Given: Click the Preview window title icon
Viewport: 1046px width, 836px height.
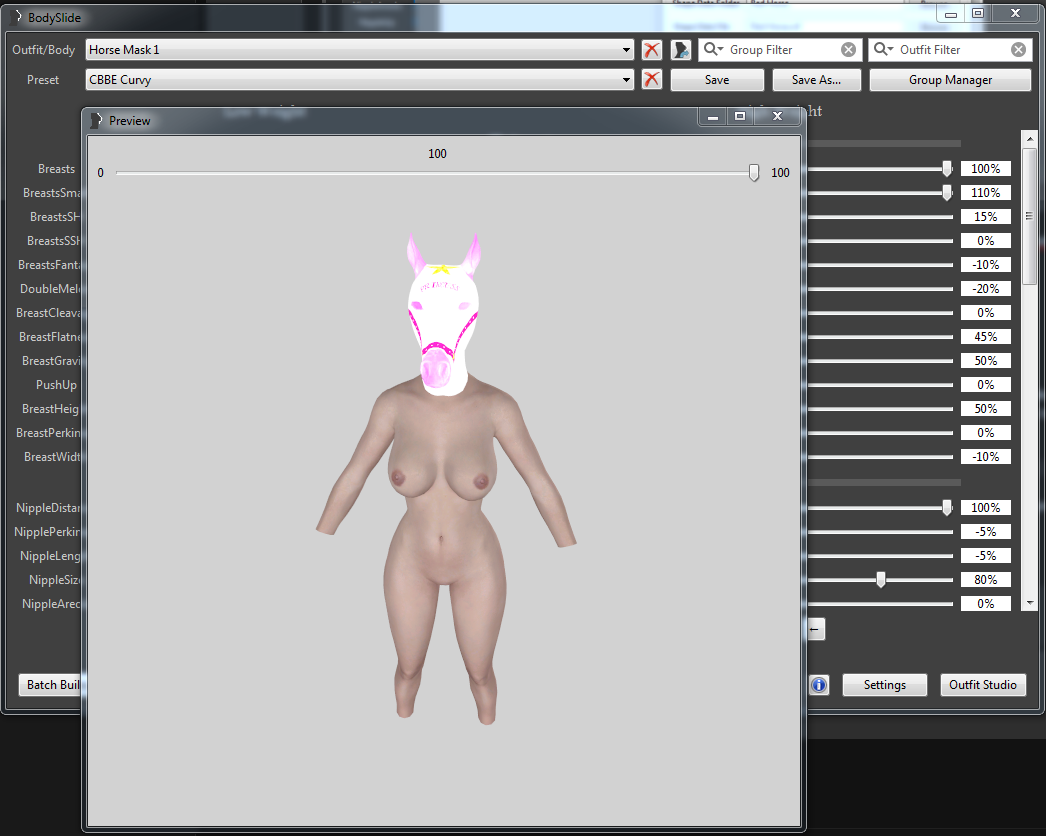Looking at the screenshot, I should click(x=97, y=120).
